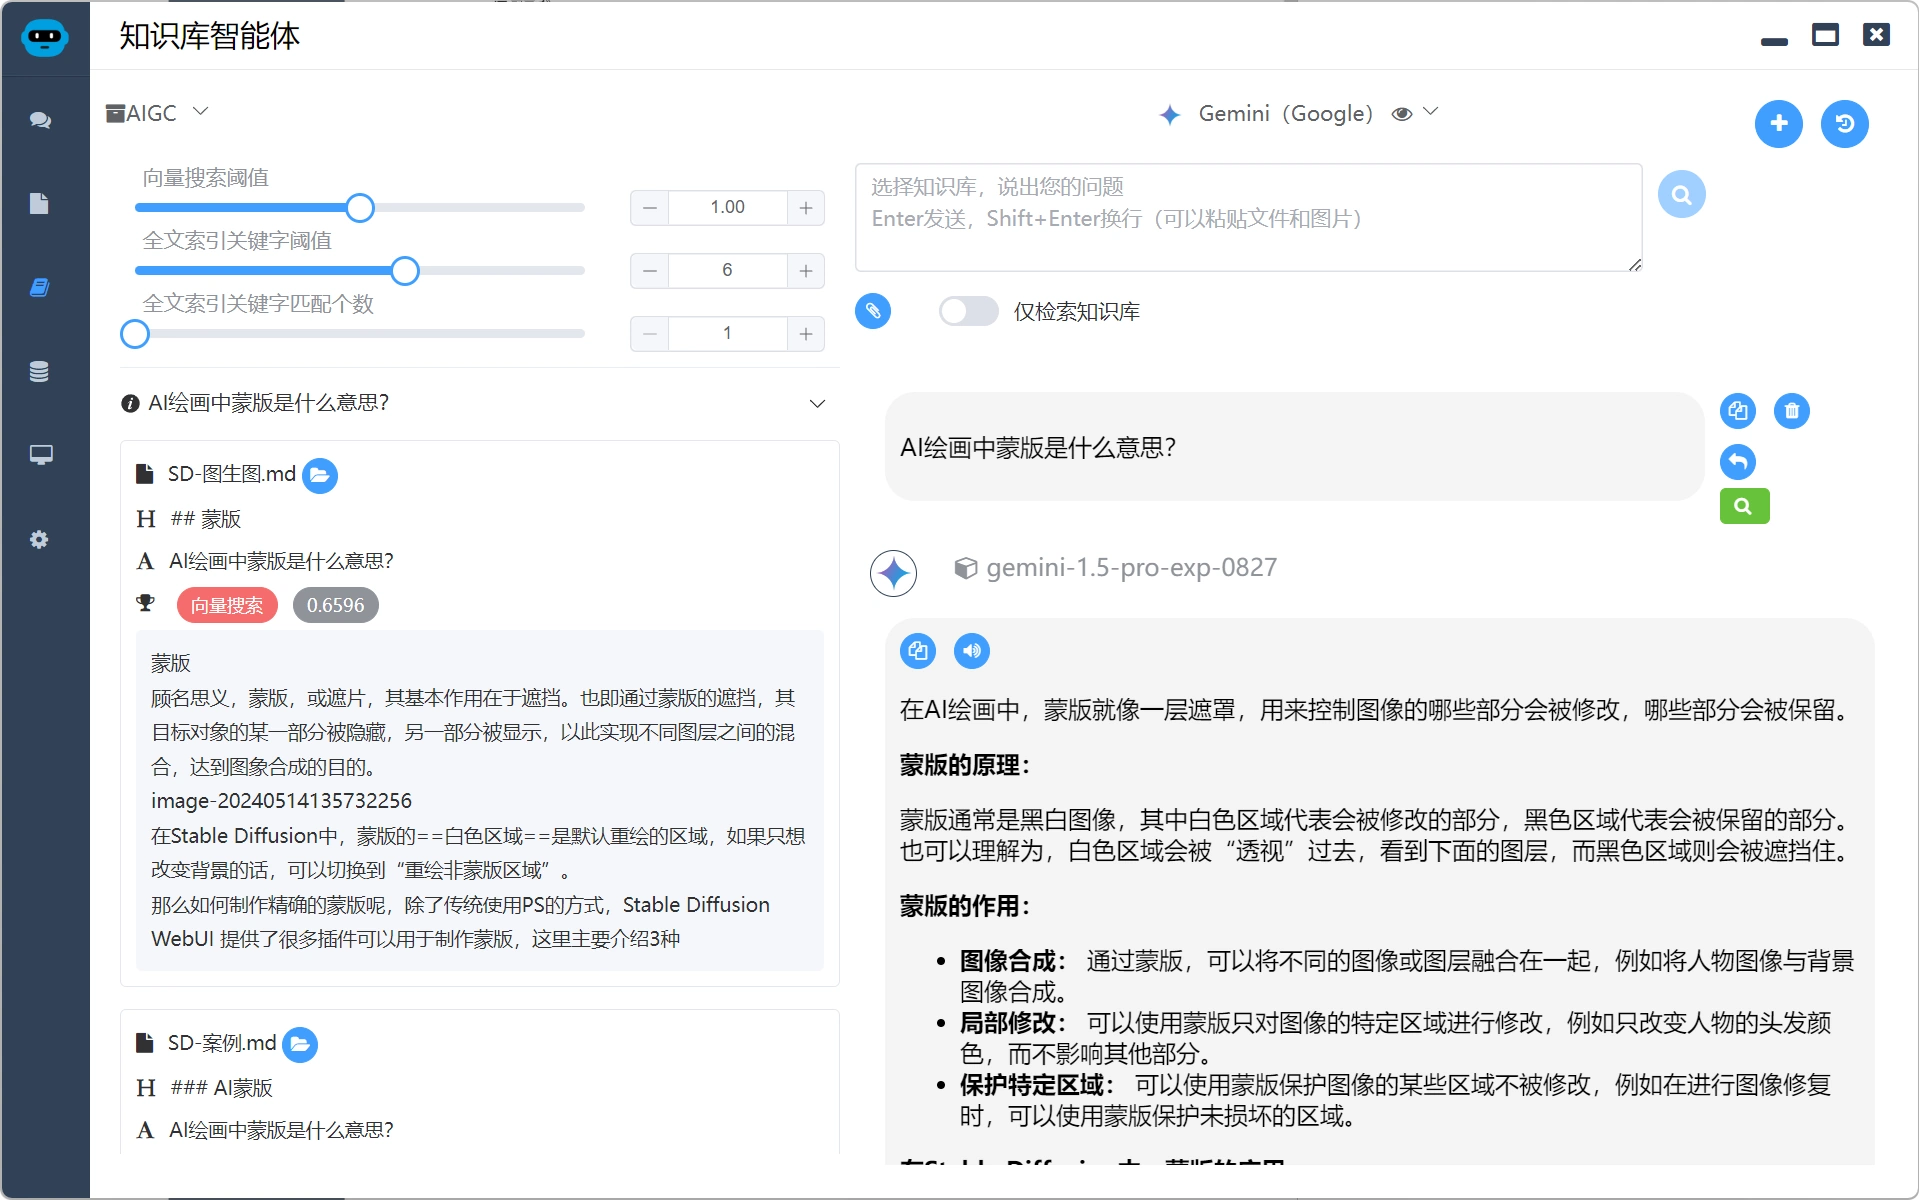This screenshot has width=1919, height=1200.
Task: Increase the vector search threshold 1.00
Action: pos(805,208)
